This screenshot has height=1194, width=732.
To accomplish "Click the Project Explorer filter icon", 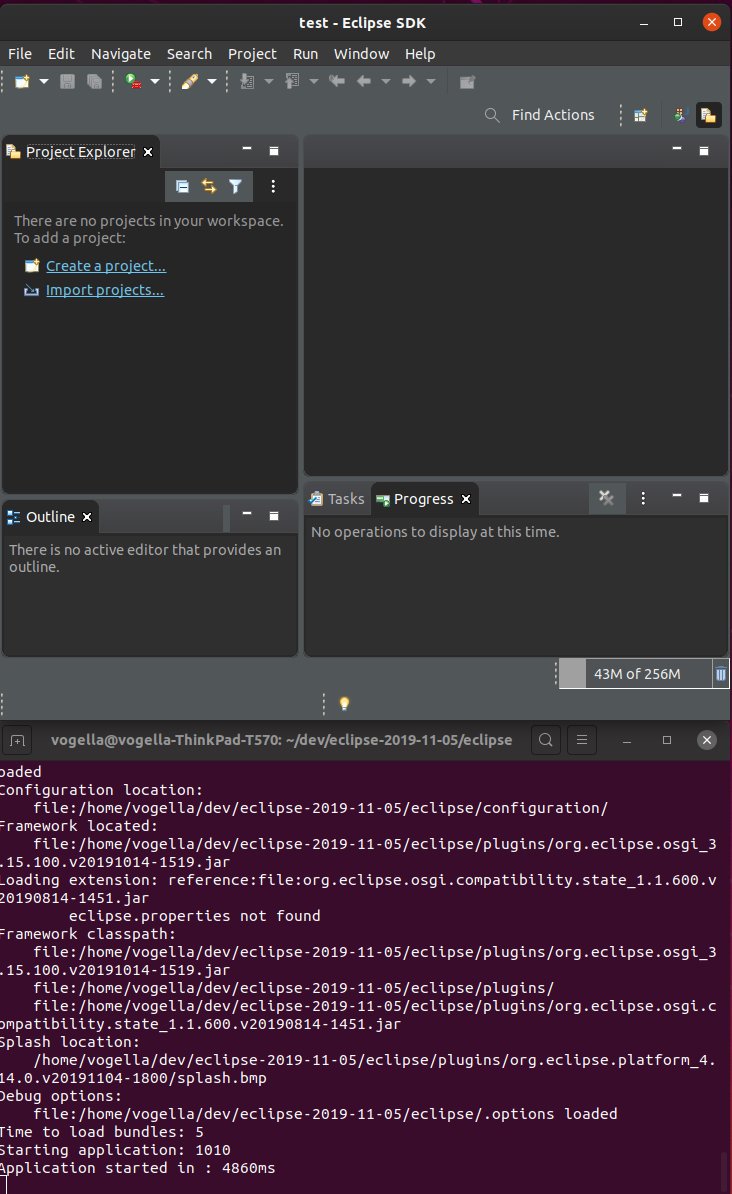I will [235, 187].
